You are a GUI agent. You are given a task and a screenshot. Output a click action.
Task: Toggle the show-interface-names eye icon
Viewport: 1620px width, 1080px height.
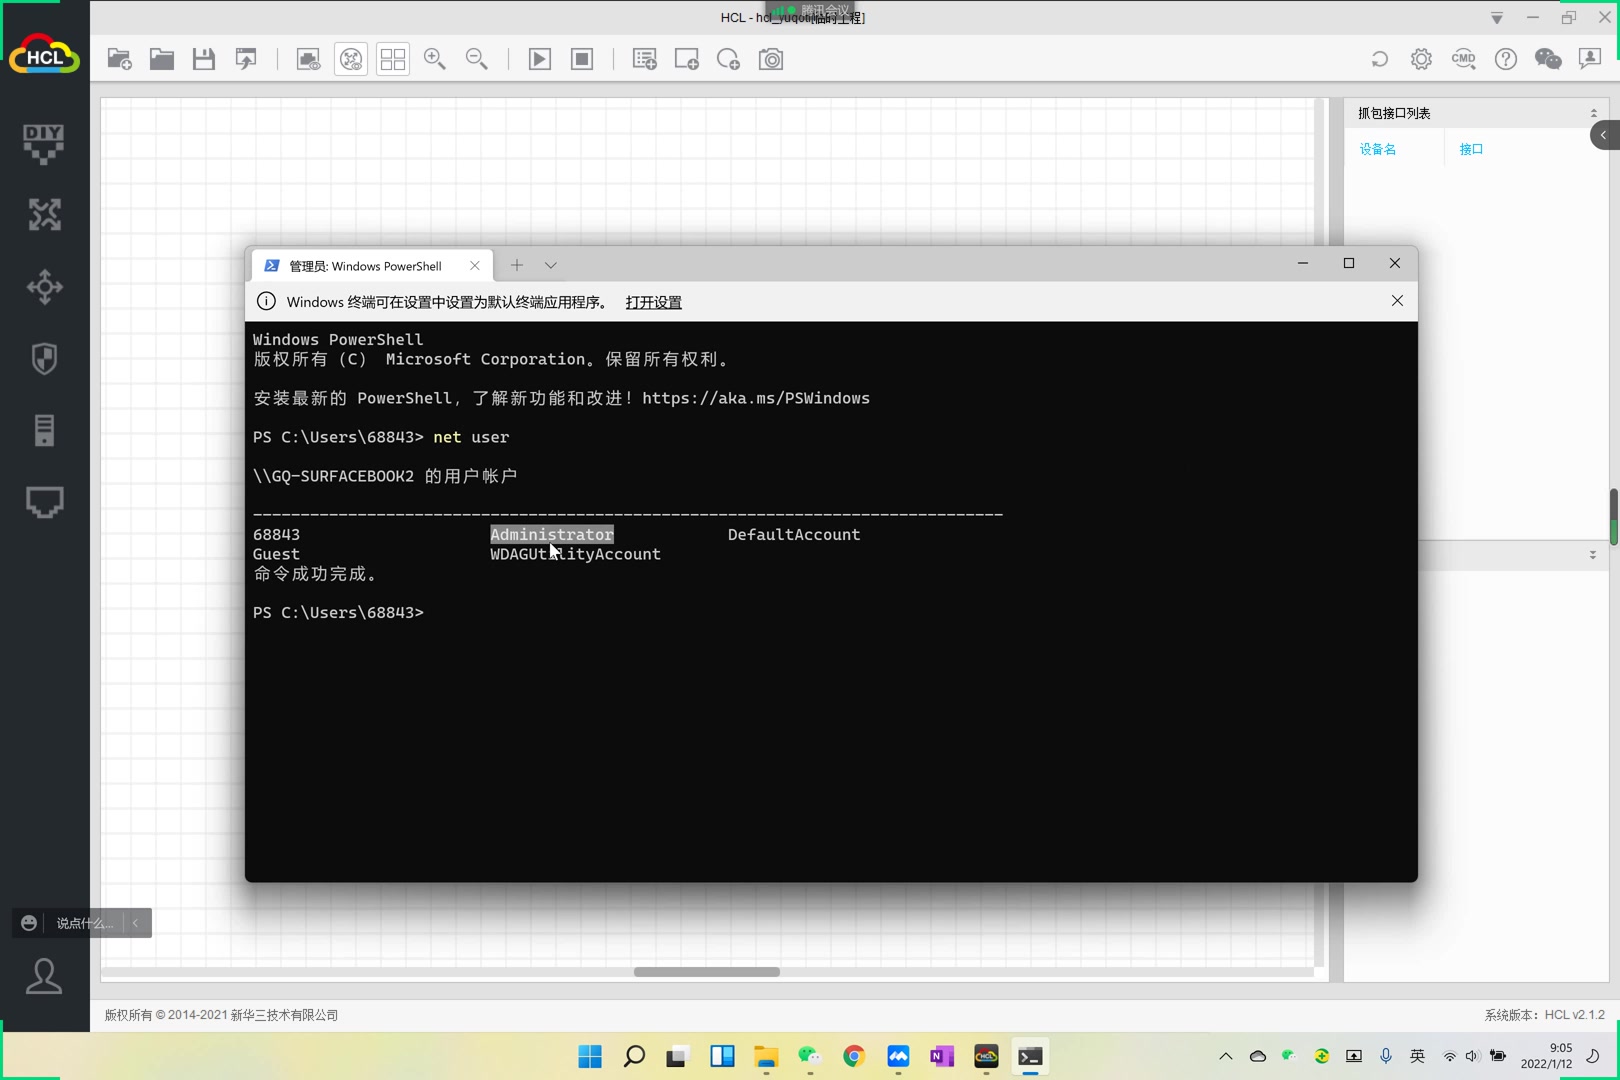pos(309,59)
